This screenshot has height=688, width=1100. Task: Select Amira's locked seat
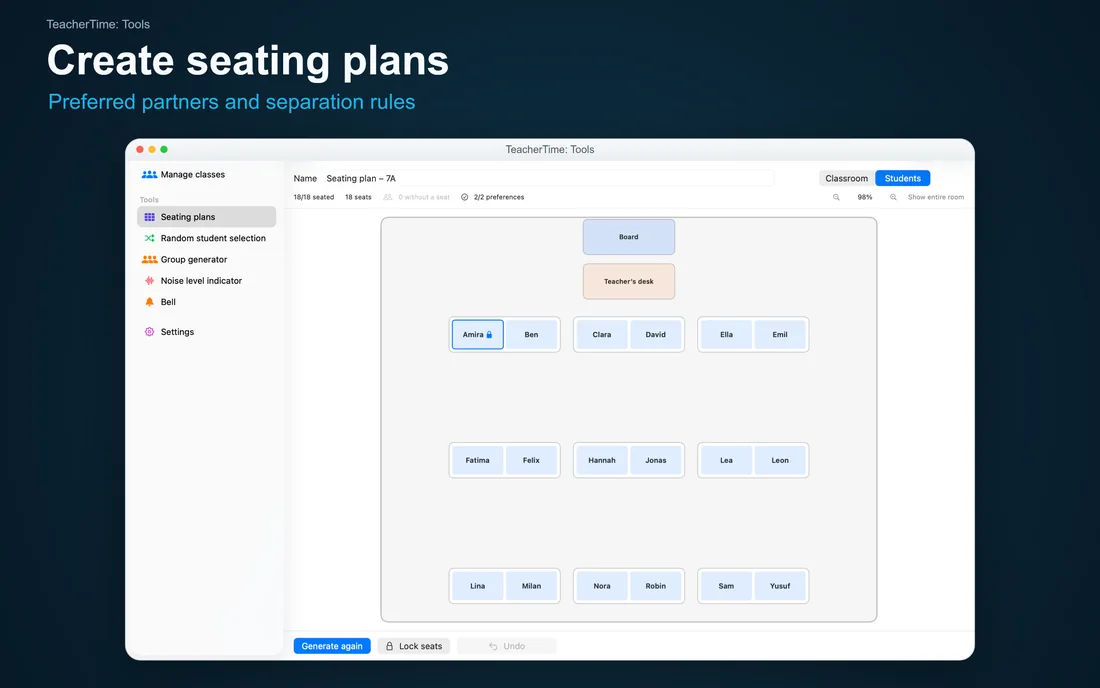[x=478, y=335]
